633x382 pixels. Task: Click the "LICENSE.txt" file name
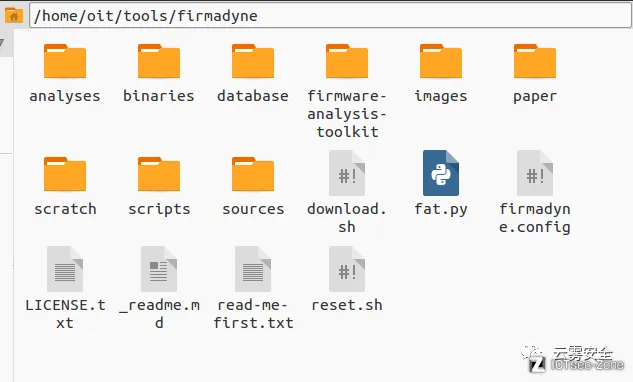click(65, 314)
